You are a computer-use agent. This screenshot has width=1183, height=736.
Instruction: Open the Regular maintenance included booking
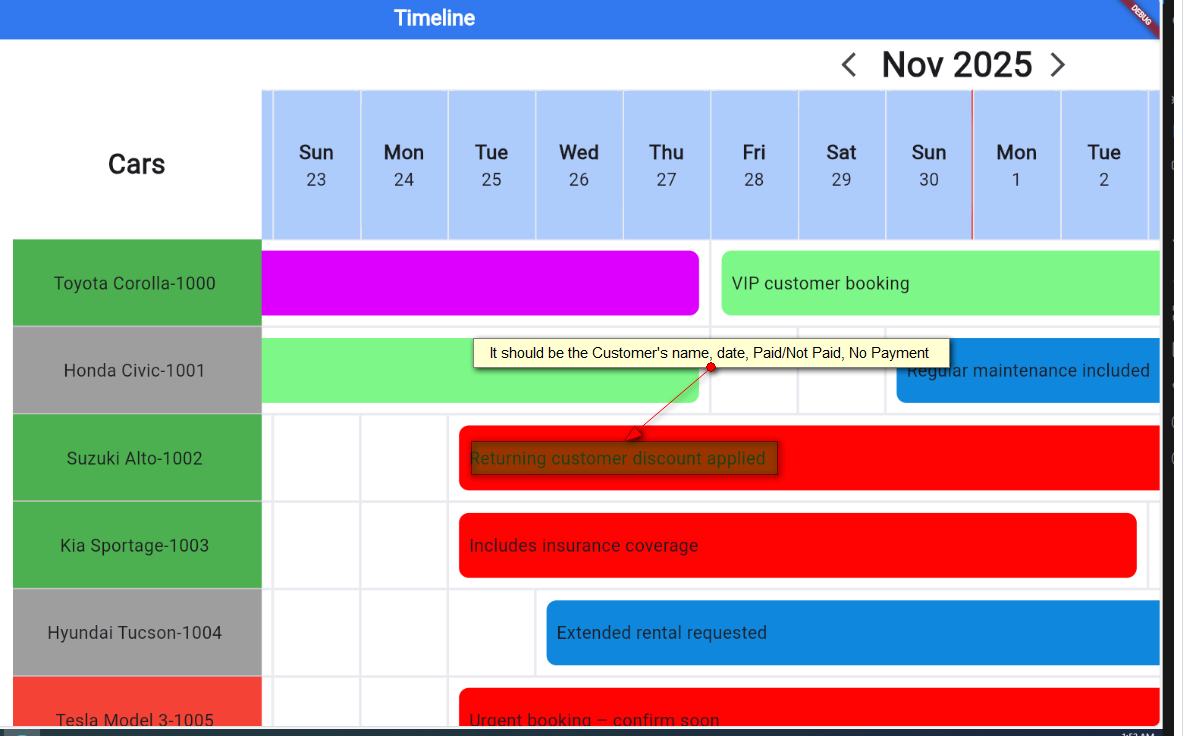[1028, 385]
